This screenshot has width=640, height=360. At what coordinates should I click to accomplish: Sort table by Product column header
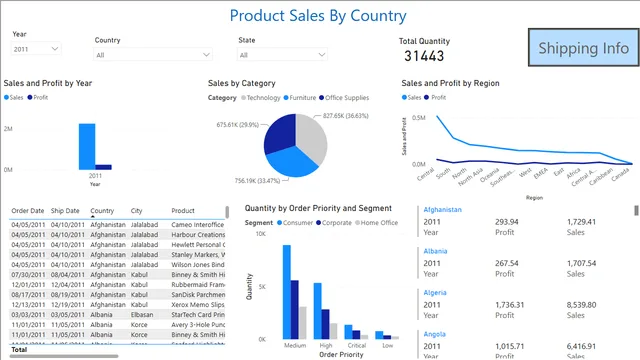click(x=183, y=211)
